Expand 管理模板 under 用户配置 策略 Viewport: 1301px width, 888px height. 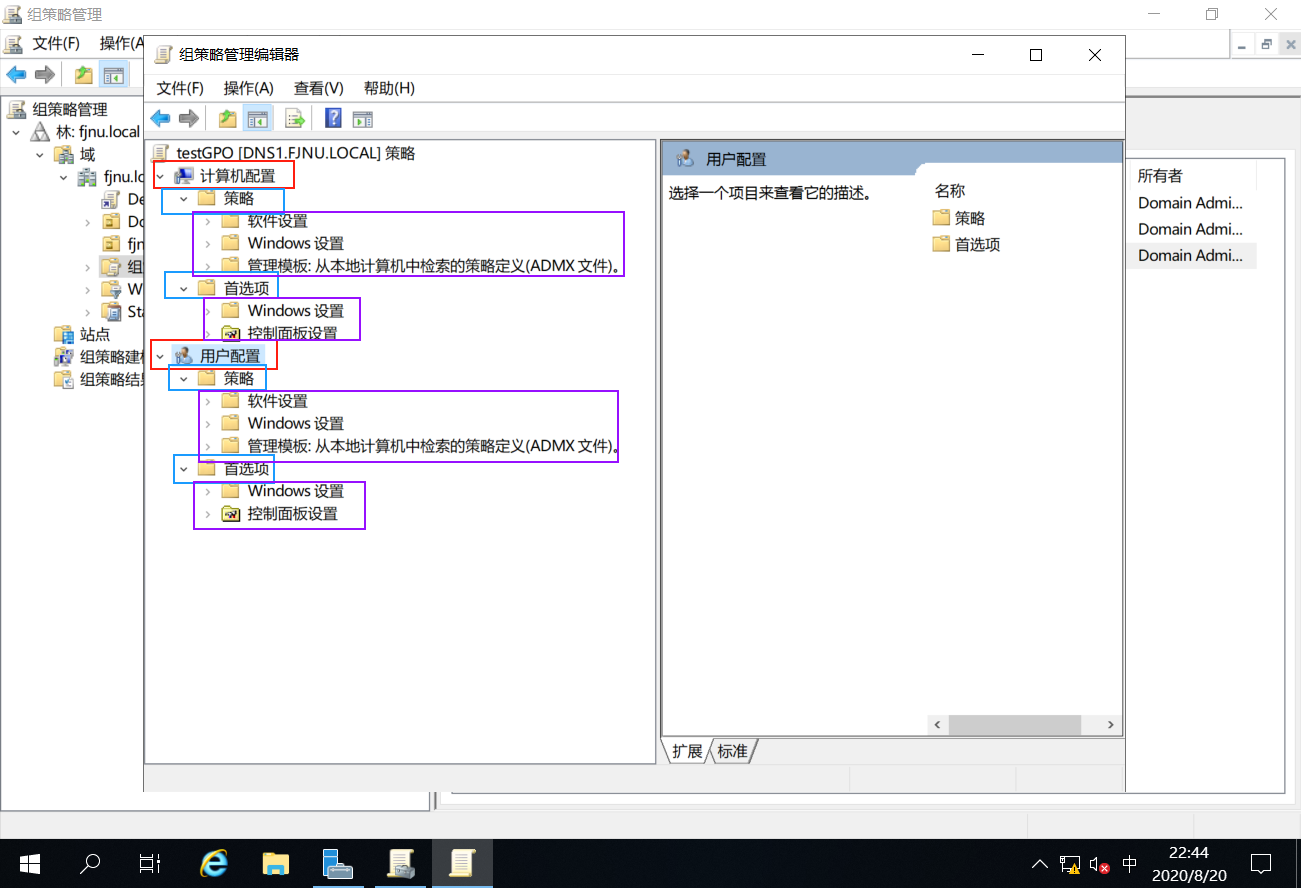point(208,446)
